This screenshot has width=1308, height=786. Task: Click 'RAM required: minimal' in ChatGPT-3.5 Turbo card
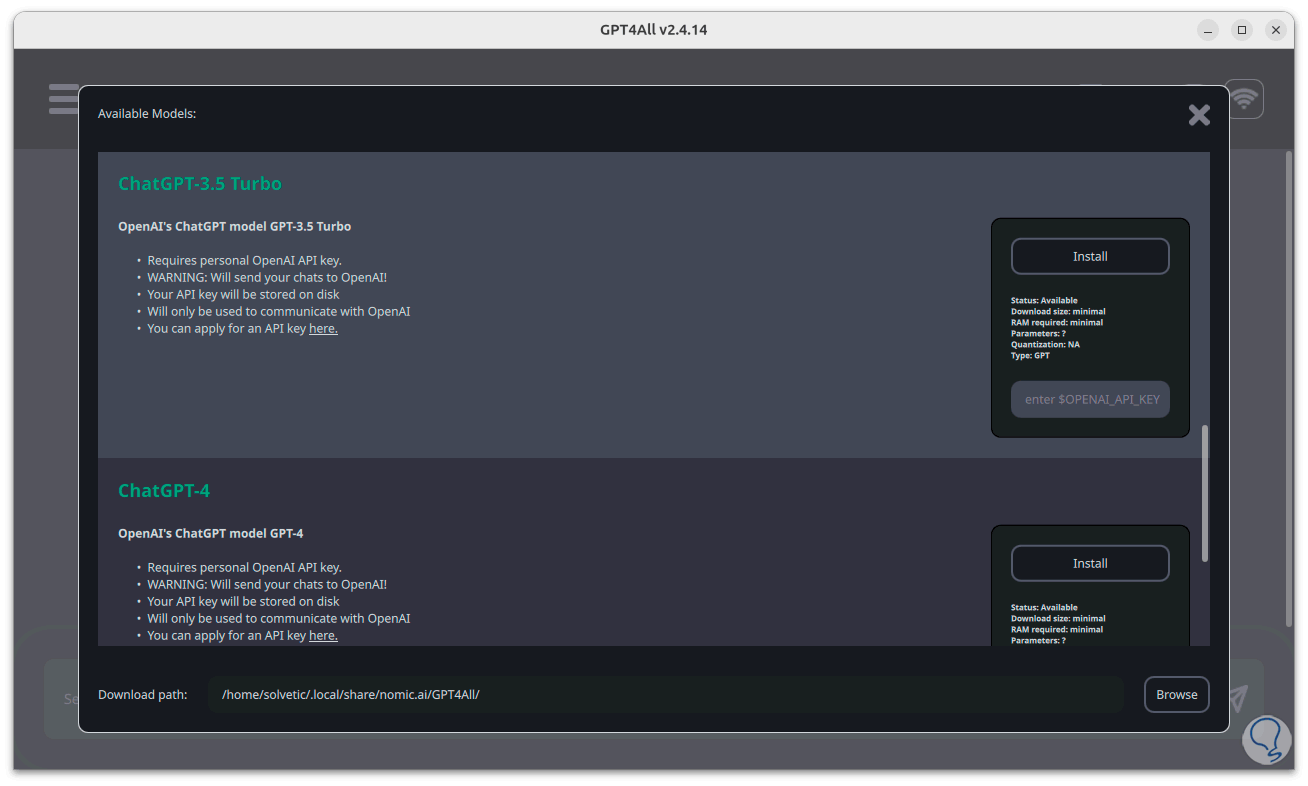(1057, 323)
